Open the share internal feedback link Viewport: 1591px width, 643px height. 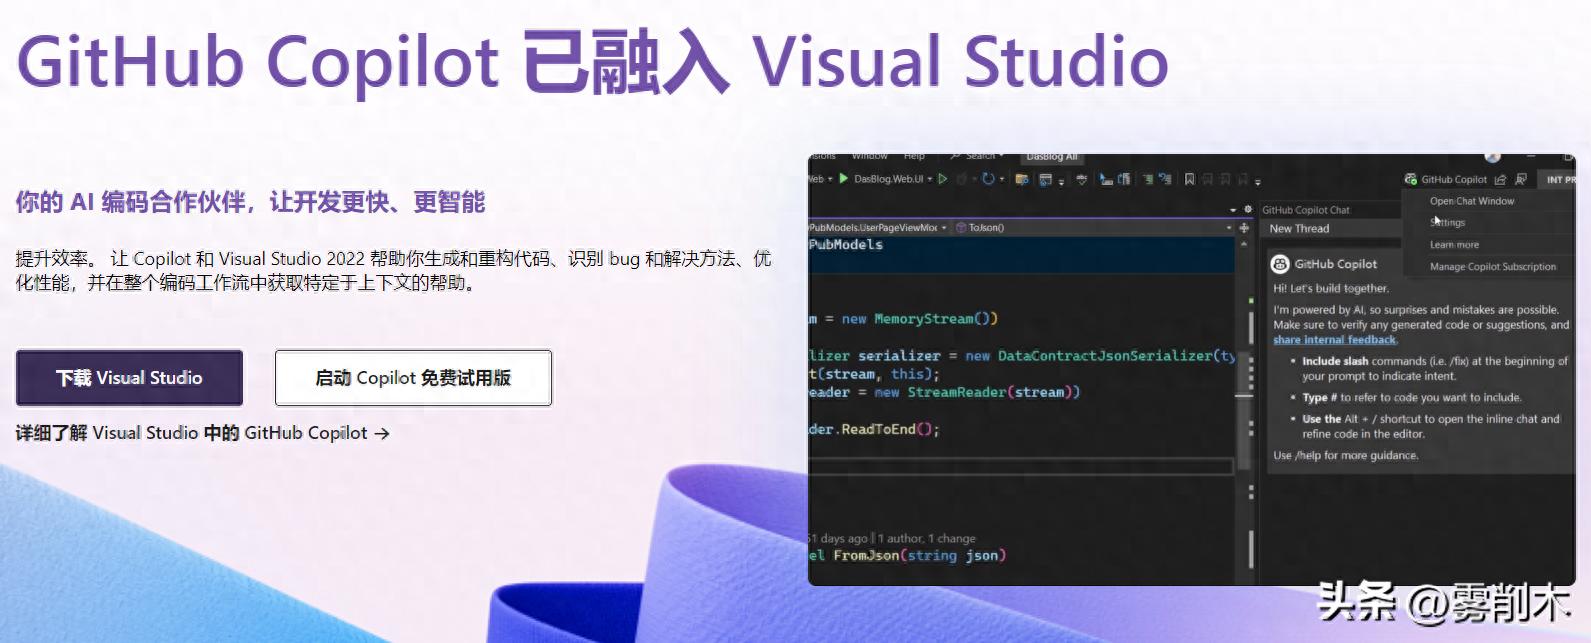[x=1334, y=340]
